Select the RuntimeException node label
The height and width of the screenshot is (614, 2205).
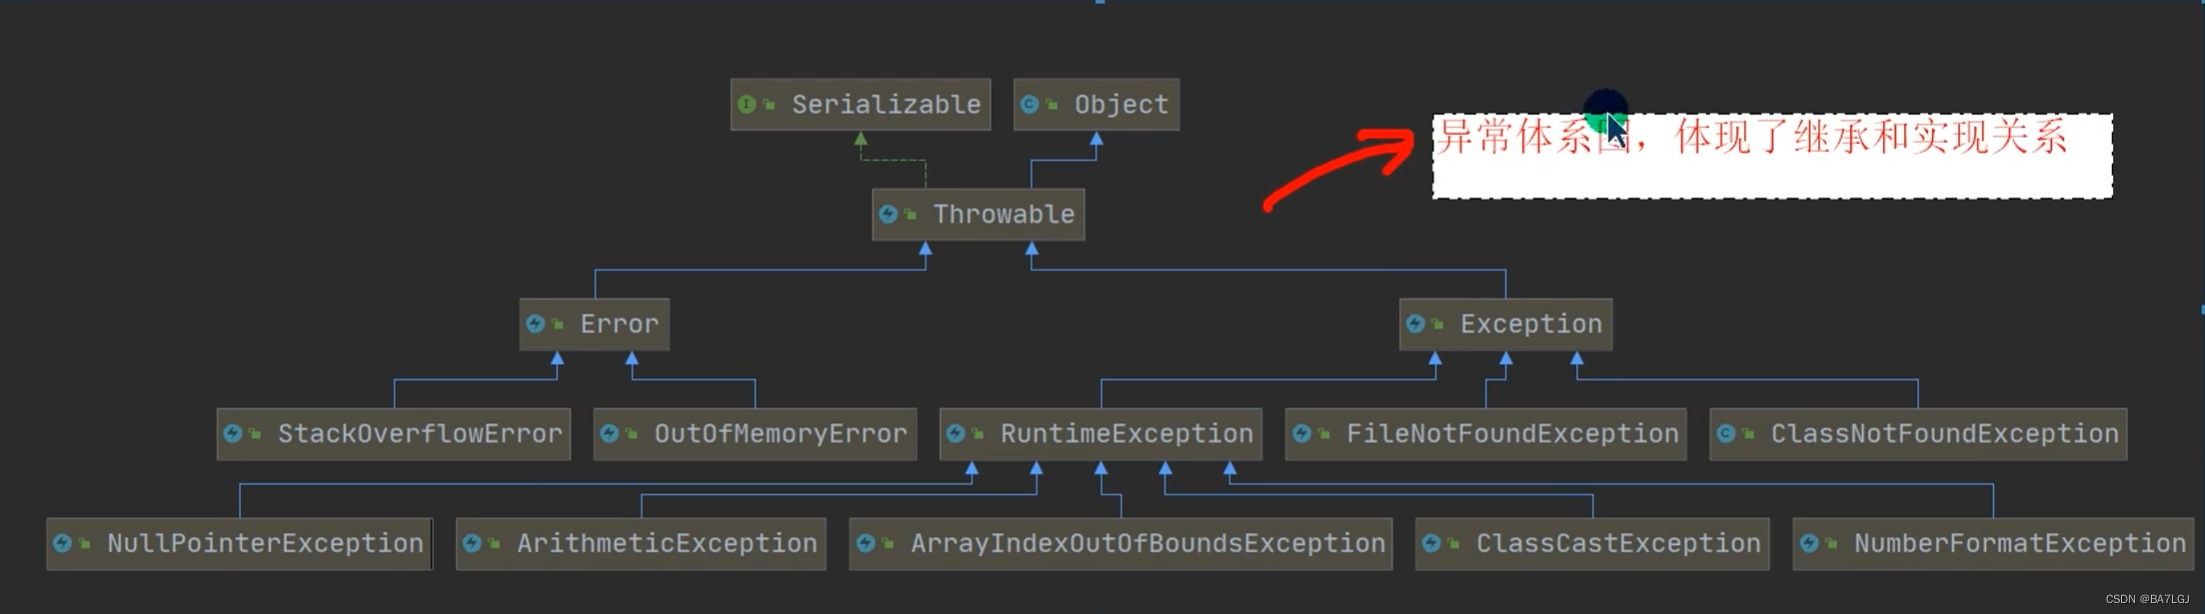tap(1127, 434)
